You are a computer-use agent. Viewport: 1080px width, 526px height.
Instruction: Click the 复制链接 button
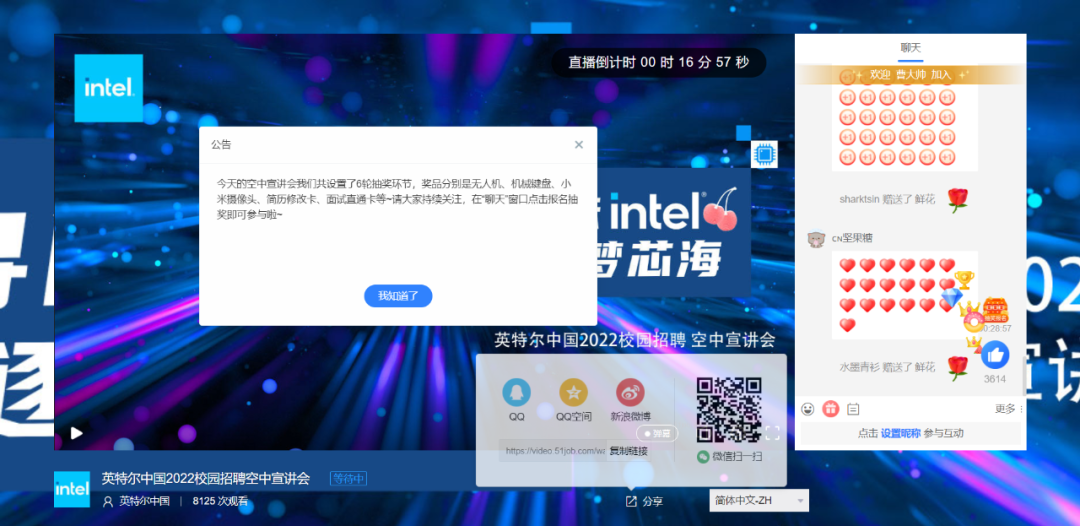coord(628,451)
